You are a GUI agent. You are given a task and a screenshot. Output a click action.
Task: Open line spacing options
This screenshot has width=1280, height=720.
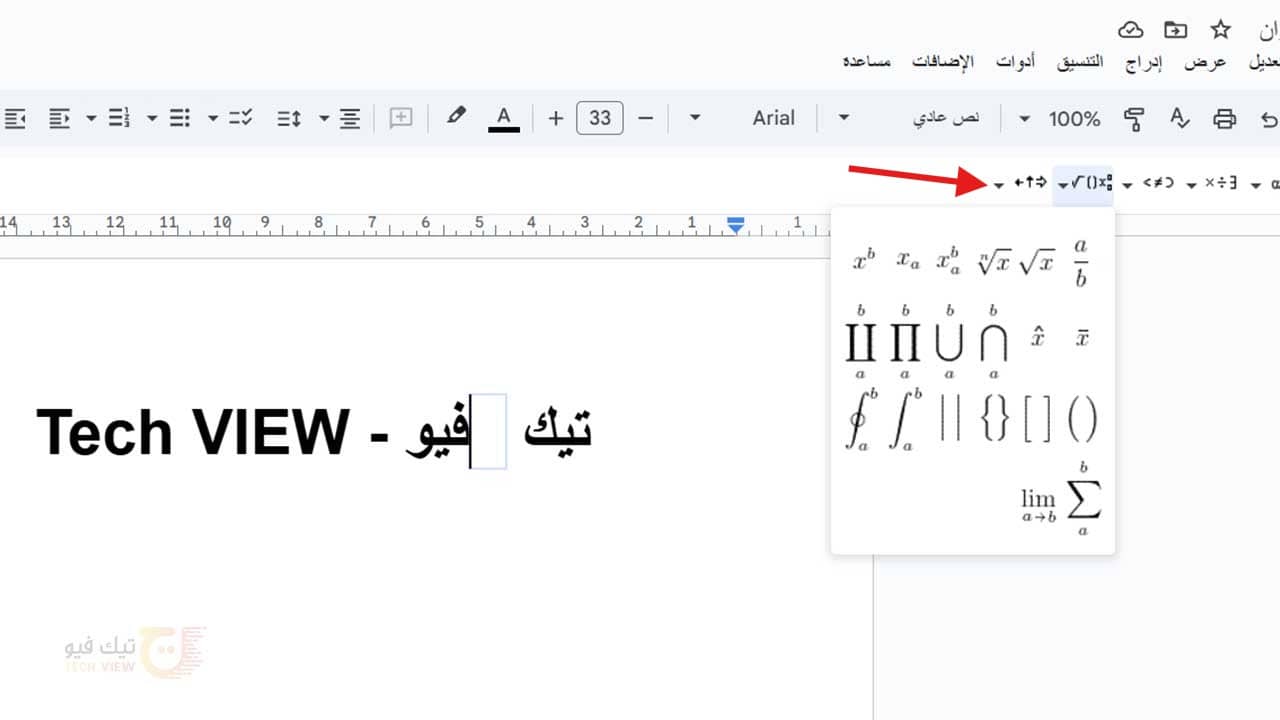click(x=290, y=118)
